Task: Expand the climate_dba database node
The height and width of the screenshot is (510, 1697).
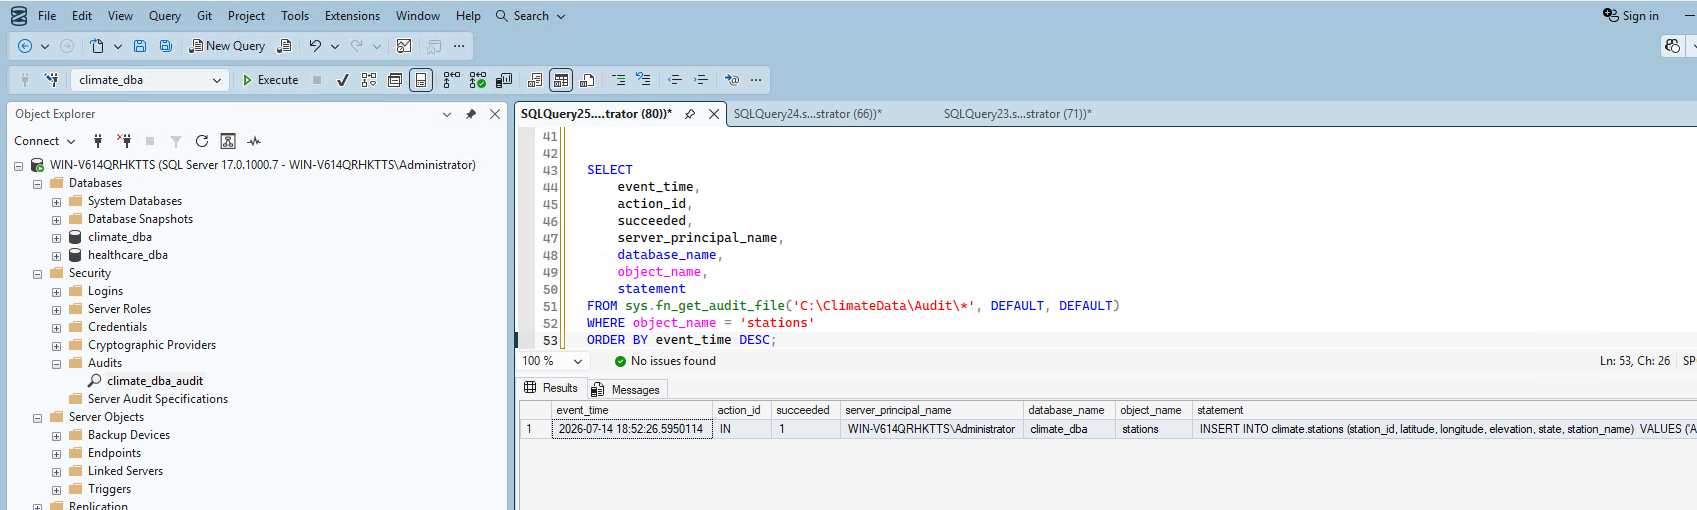Action: click(x=56, y=238)
